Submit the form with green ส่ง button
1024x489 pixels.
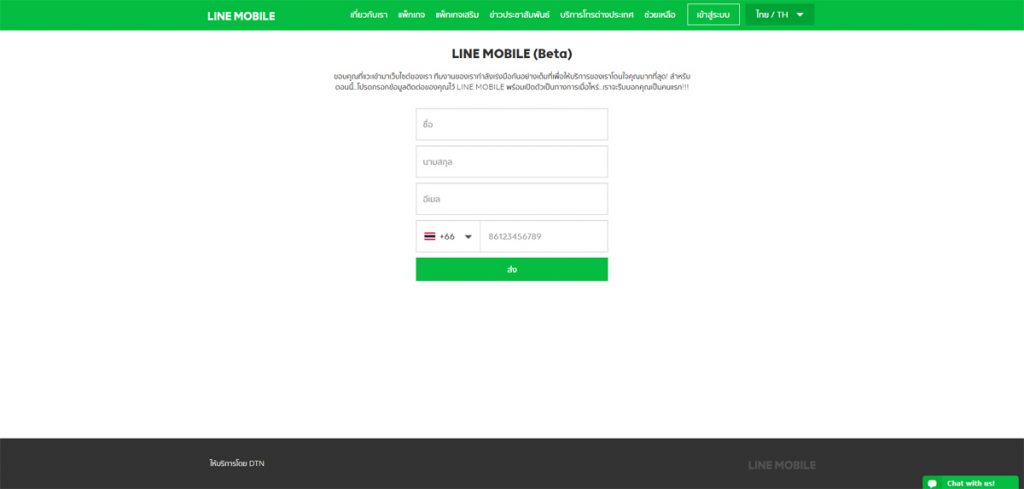(x=511, y=269)
